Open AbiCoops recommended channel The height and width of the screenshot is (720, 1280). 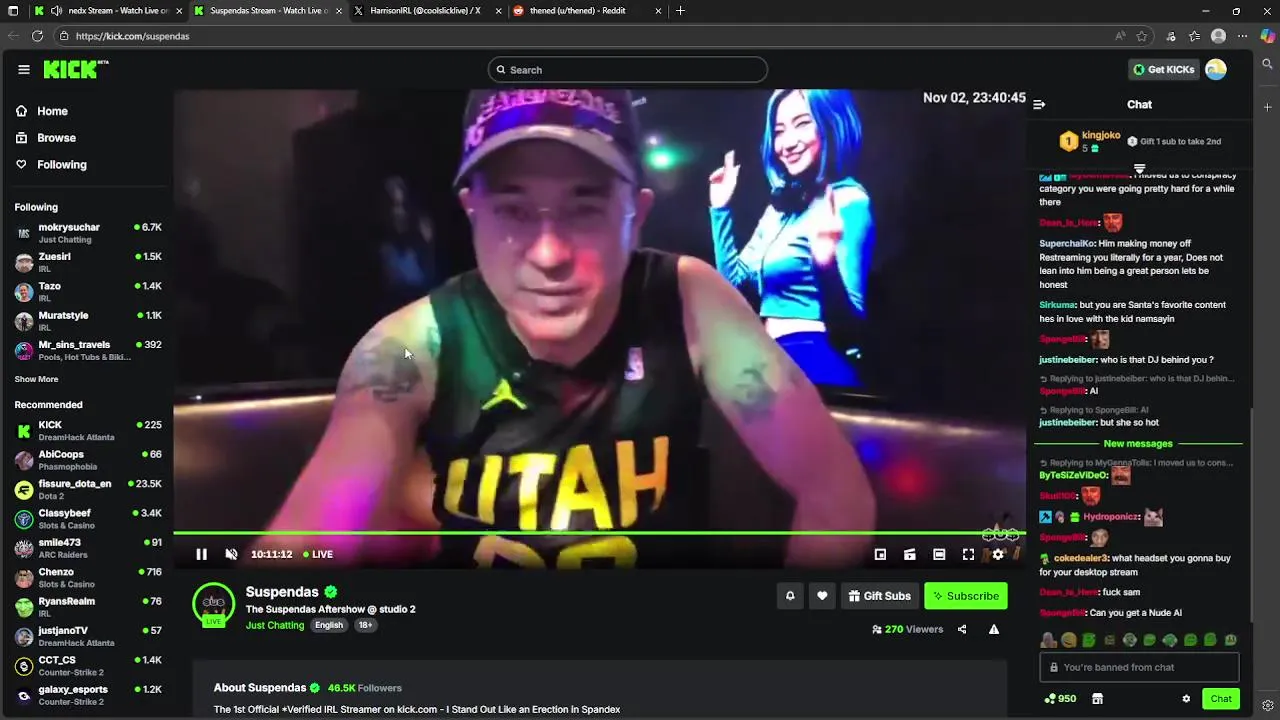(88, 460)
